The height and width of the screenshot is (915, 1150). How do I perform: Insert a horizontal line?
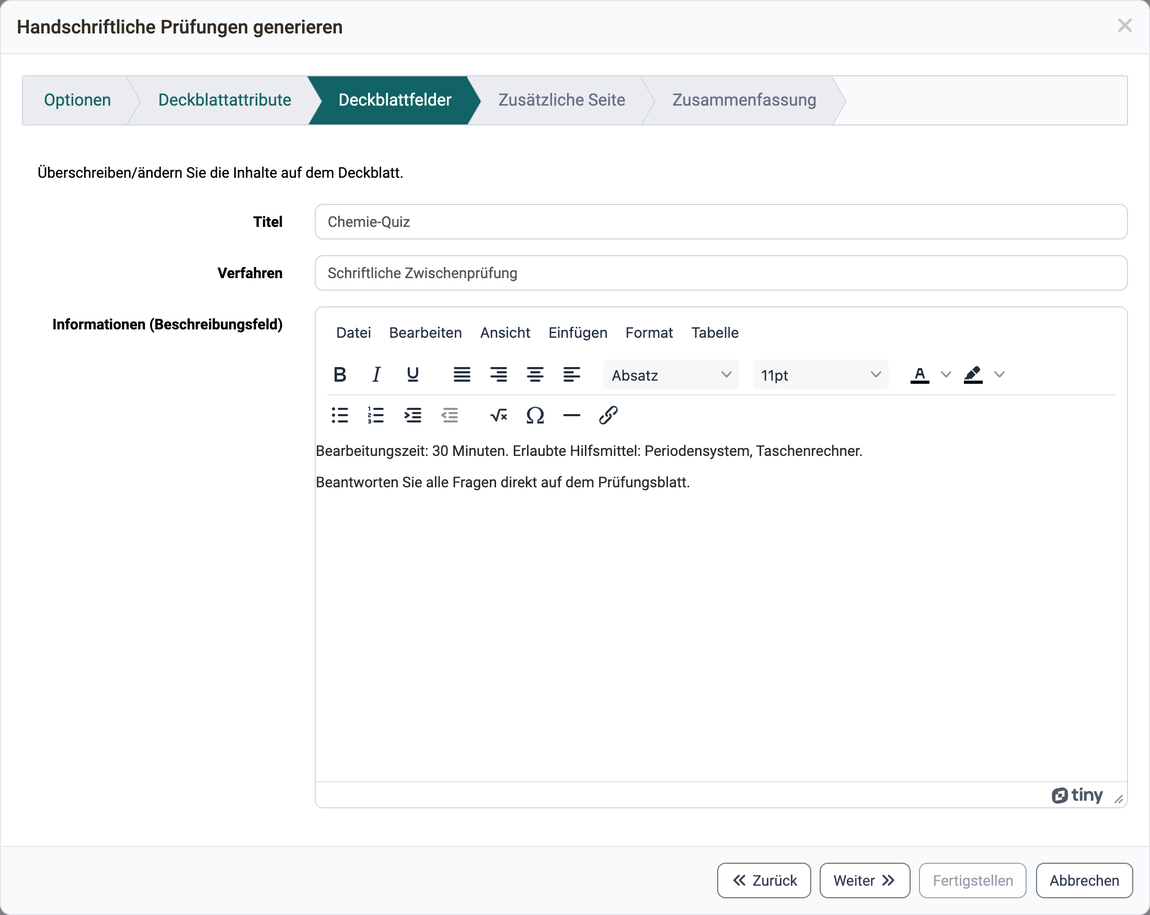point(572,416)
